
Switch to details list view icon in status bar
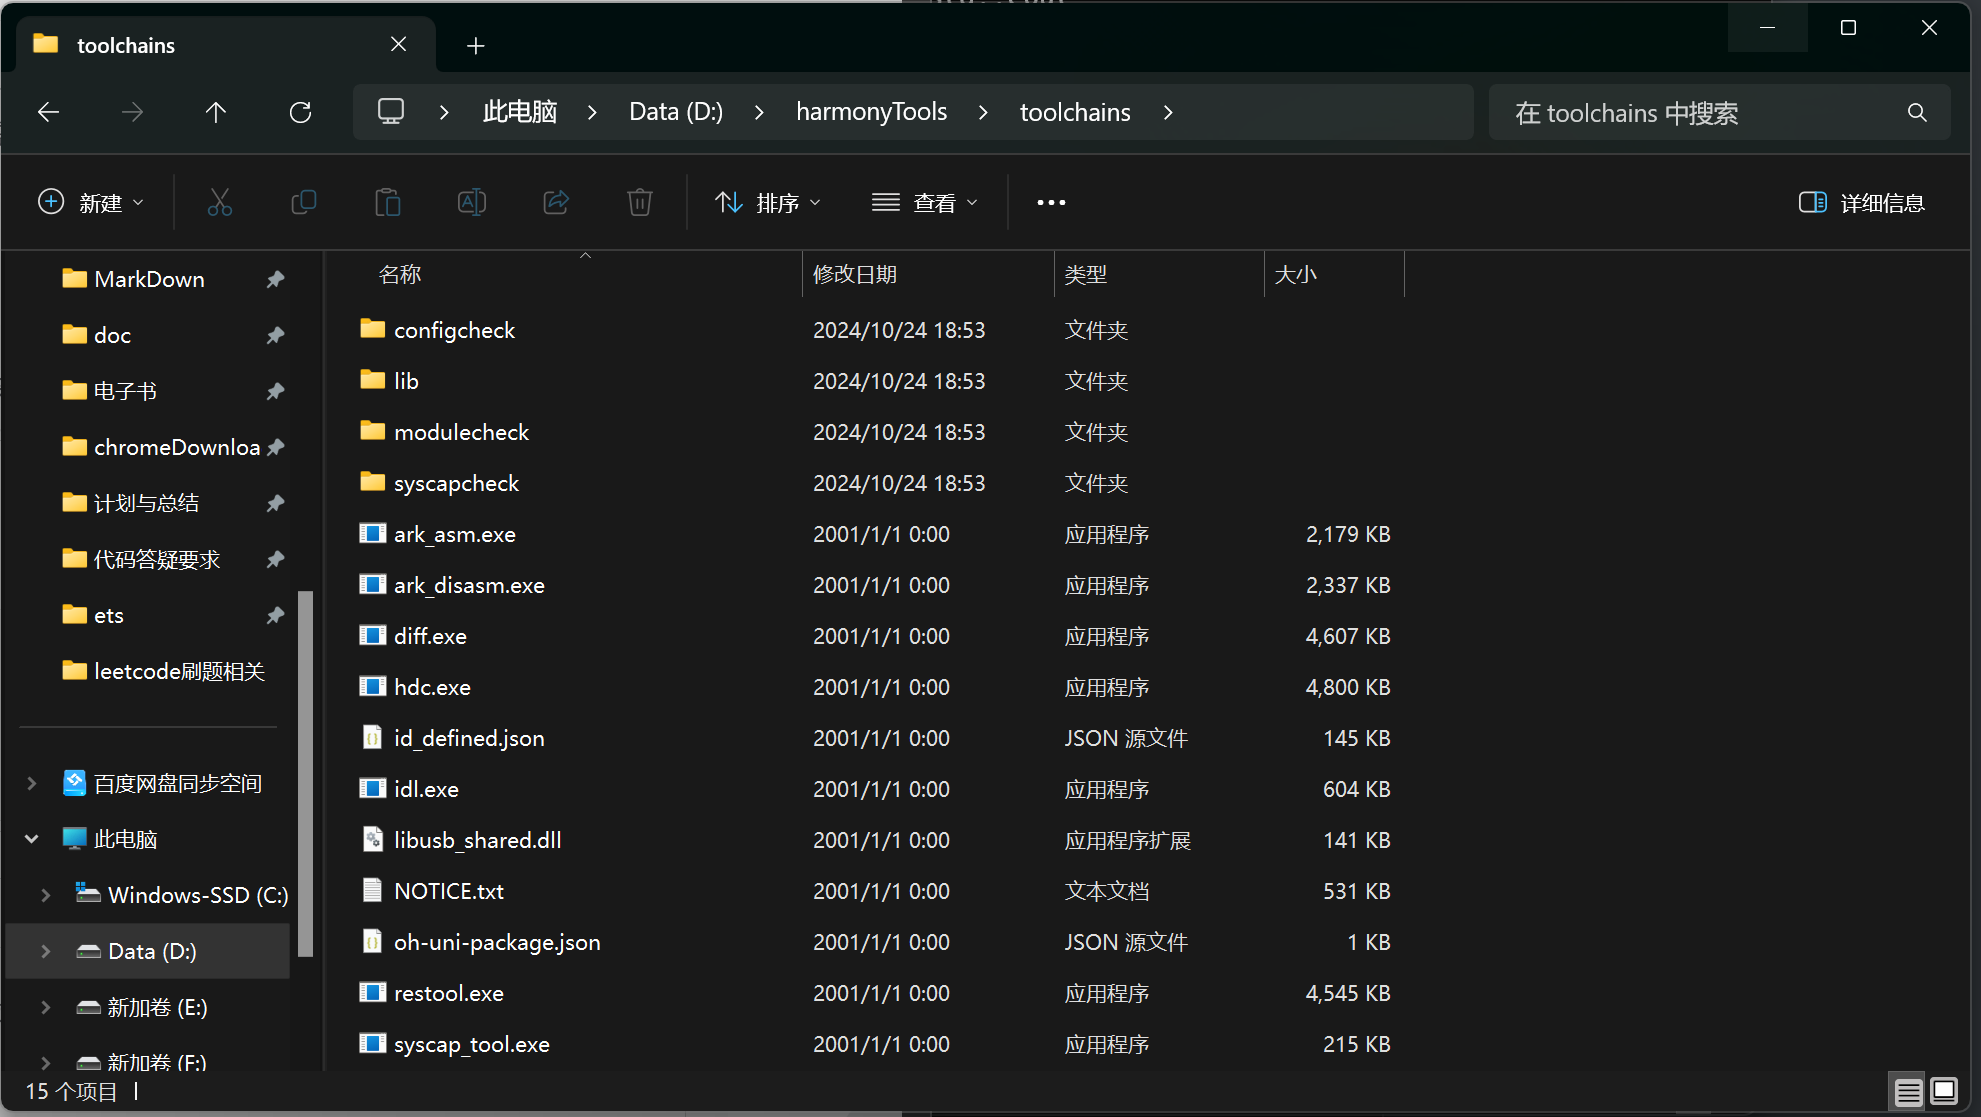coord(1908,1091)
